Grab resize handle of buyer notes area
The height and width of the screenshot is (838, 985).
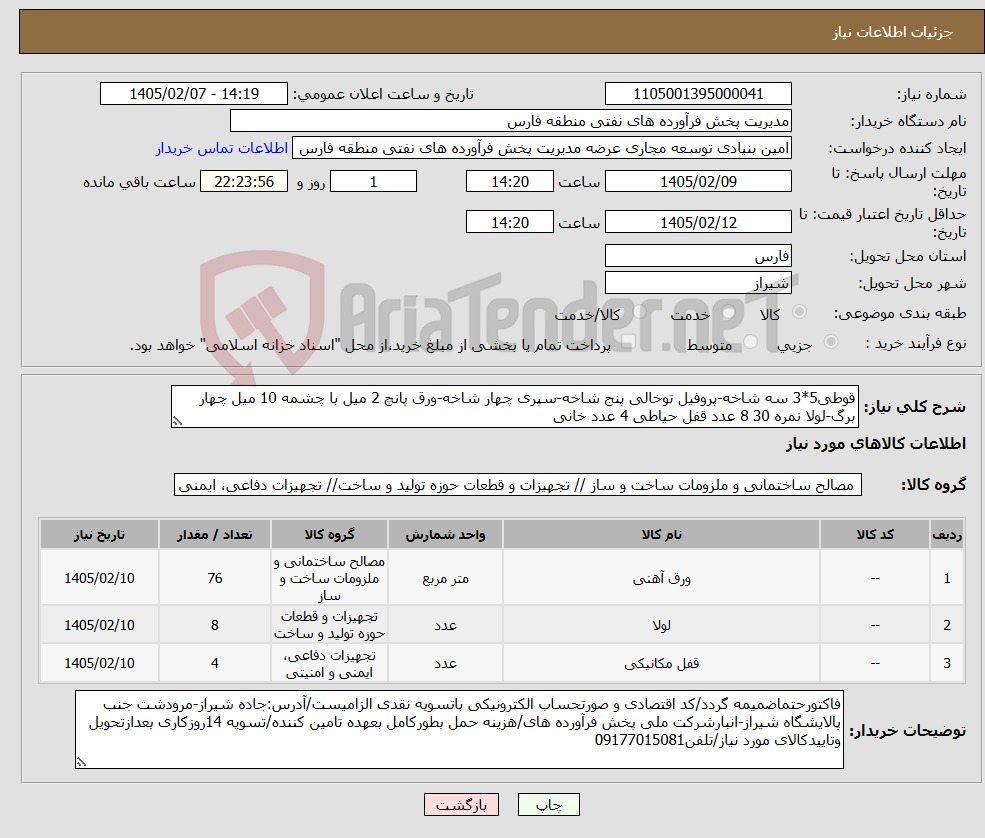tap(81, 762)
